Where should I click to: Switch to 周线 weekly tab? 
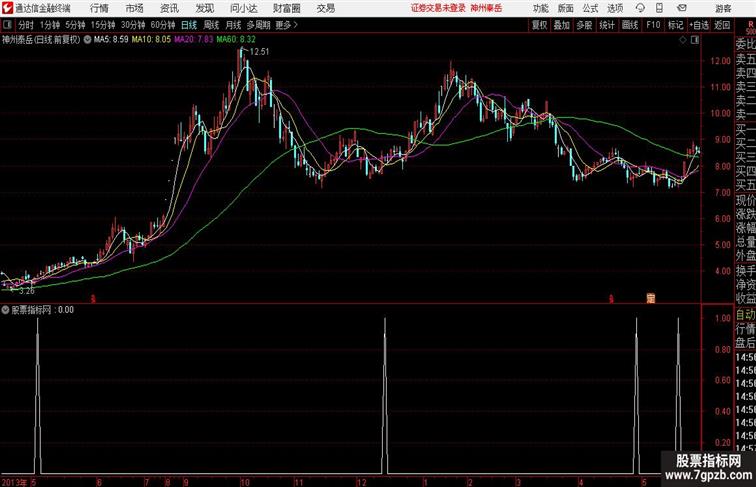click(211, 25)
